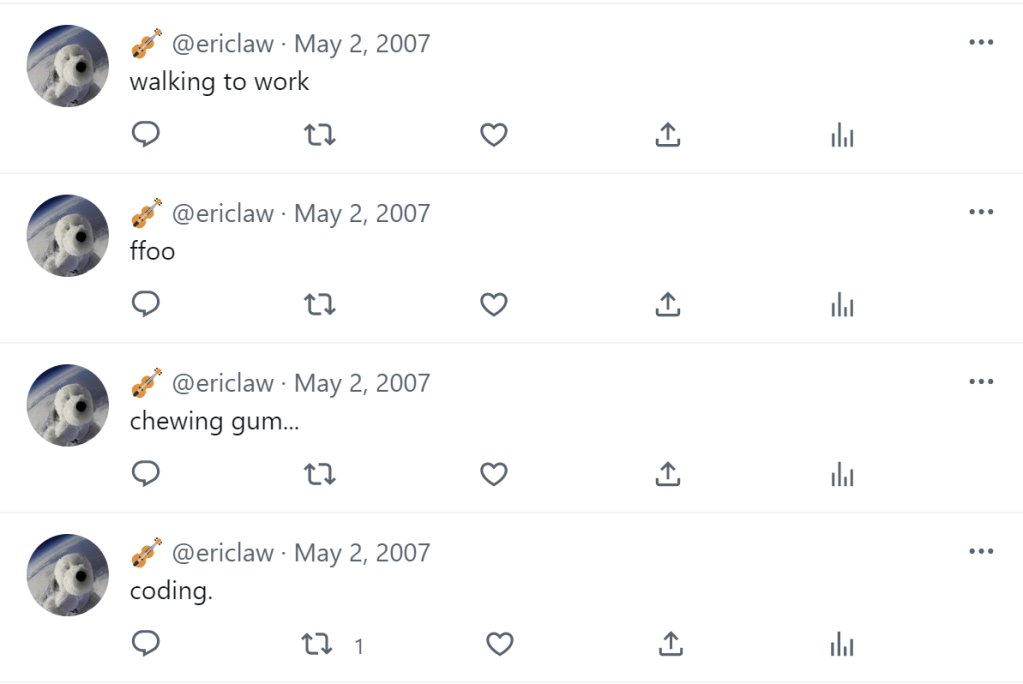Screen dimensions: 1023x684
Task: Open the "chewing gum..." tweet text
Action: [x=215, y=421]
